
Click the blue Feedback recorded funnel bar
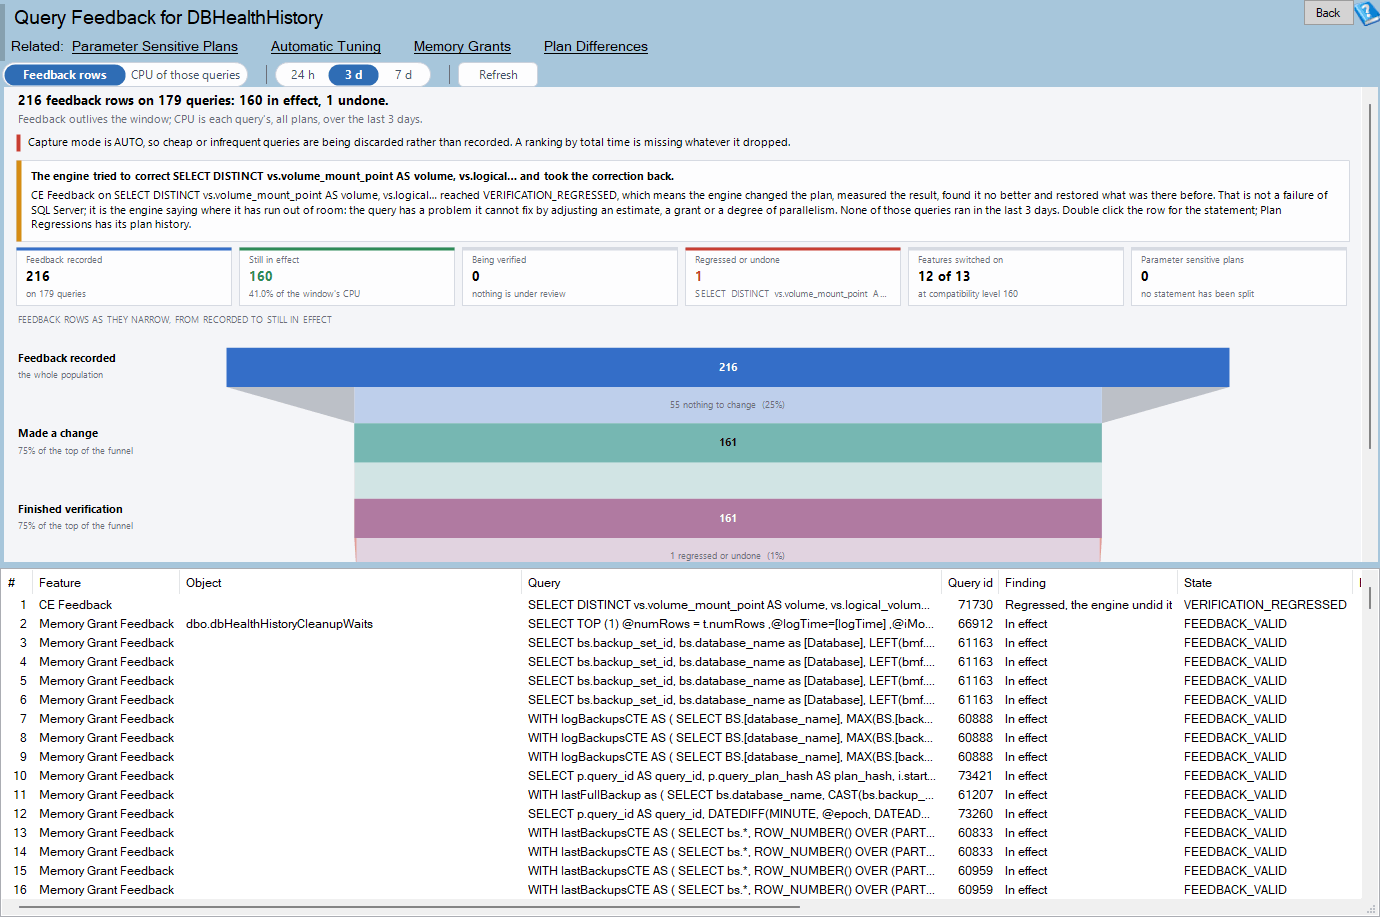pos(728,367)
